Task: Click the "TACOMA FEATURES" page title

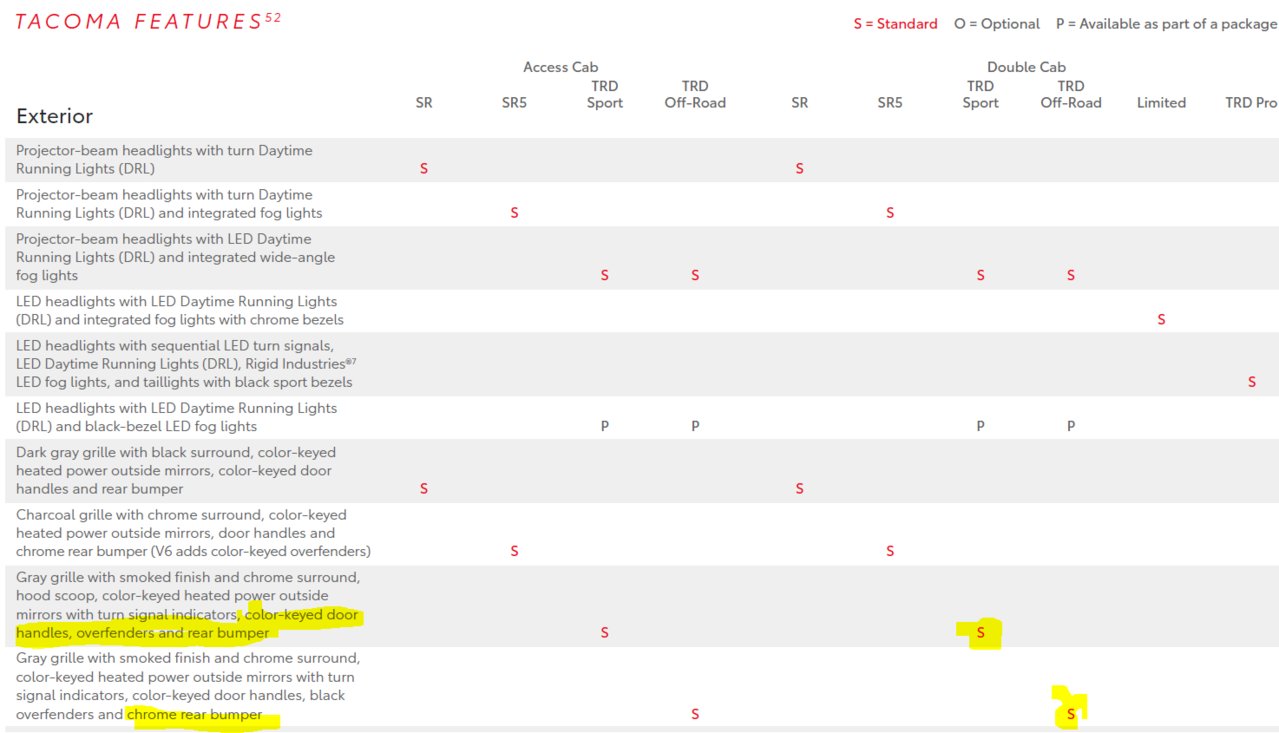Action: point(148,21)
